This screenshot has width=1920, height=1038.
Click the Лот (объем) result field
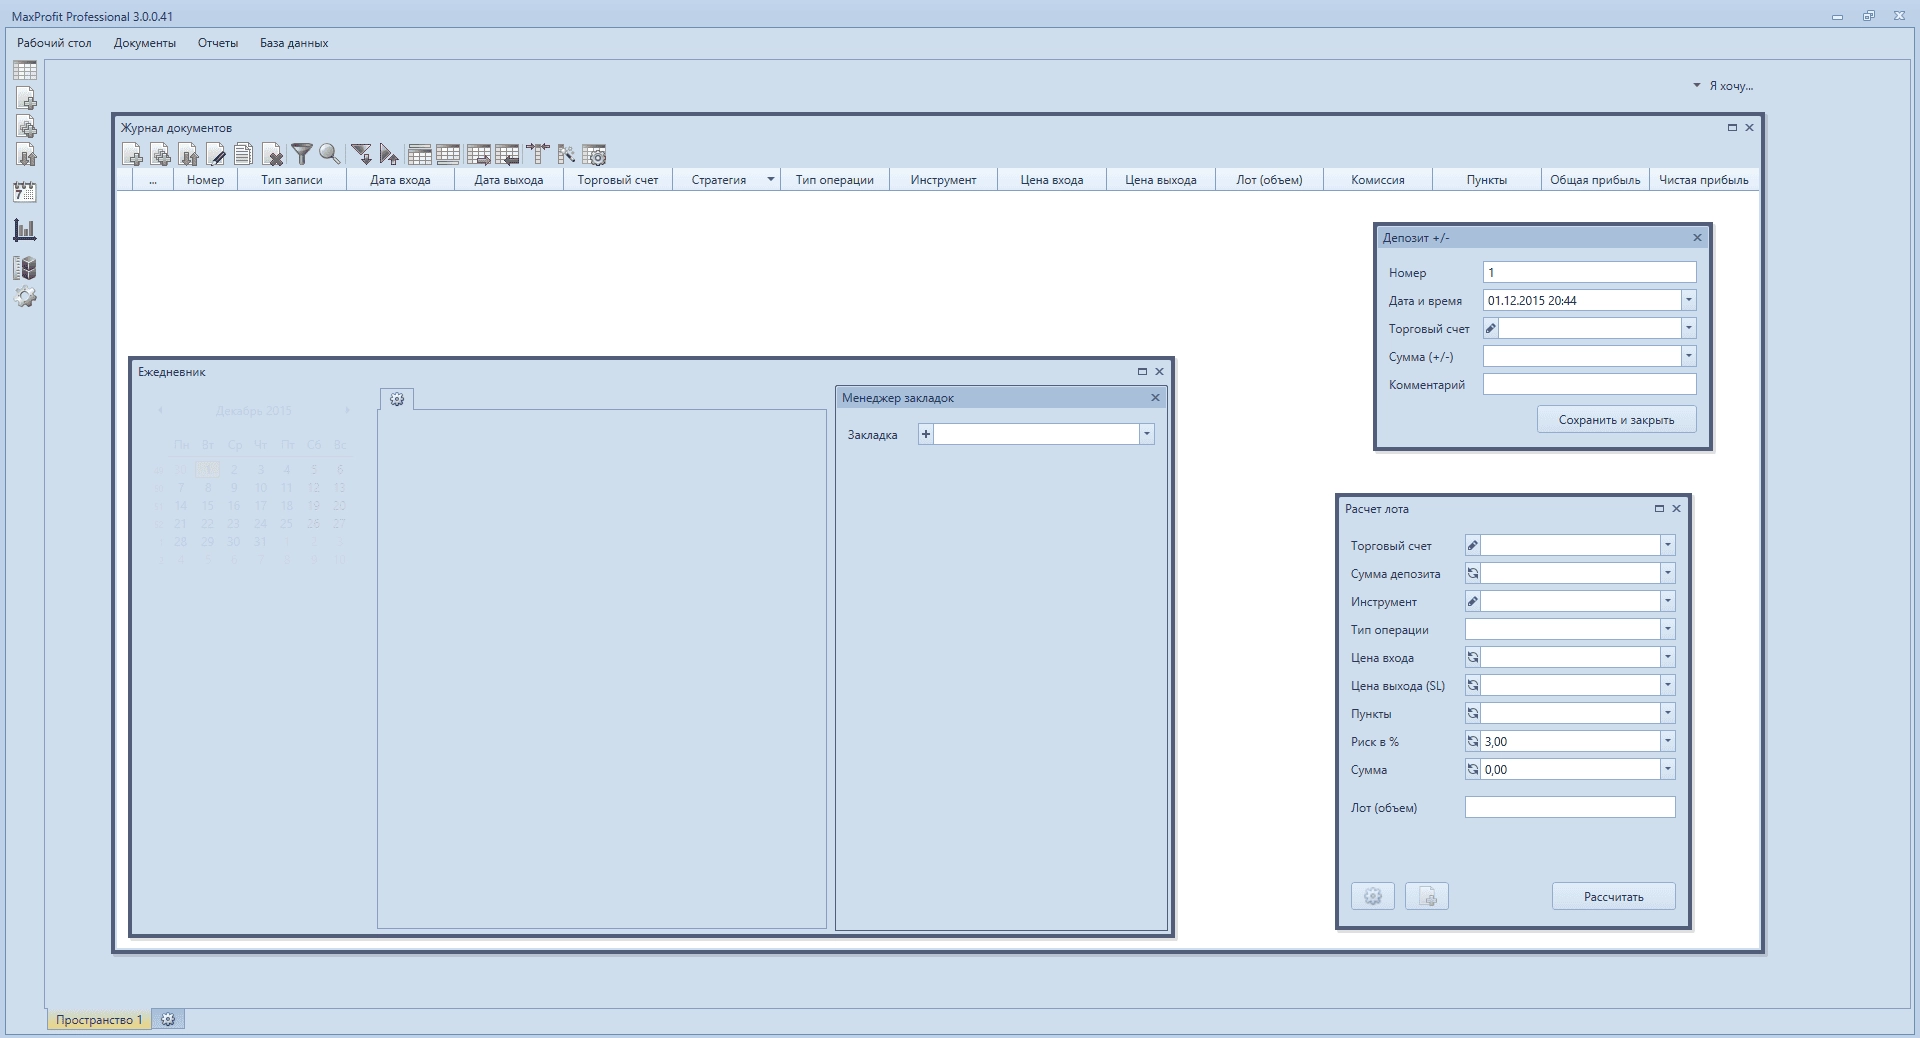[x=1570, y=807]
